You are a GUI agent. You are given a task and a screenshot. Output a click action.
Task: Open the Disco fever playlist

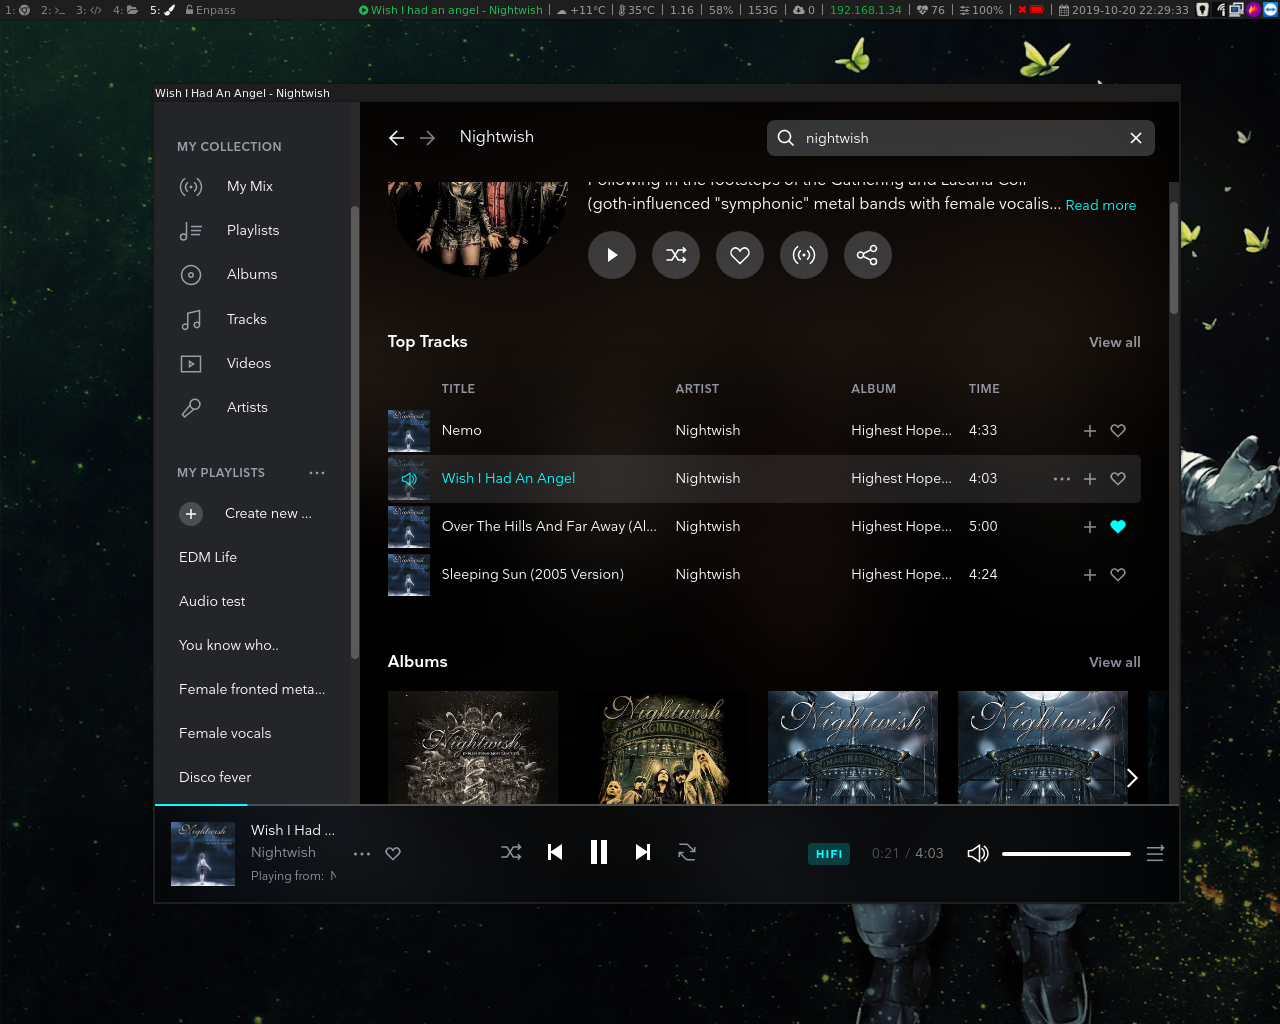tap(214, 777)
